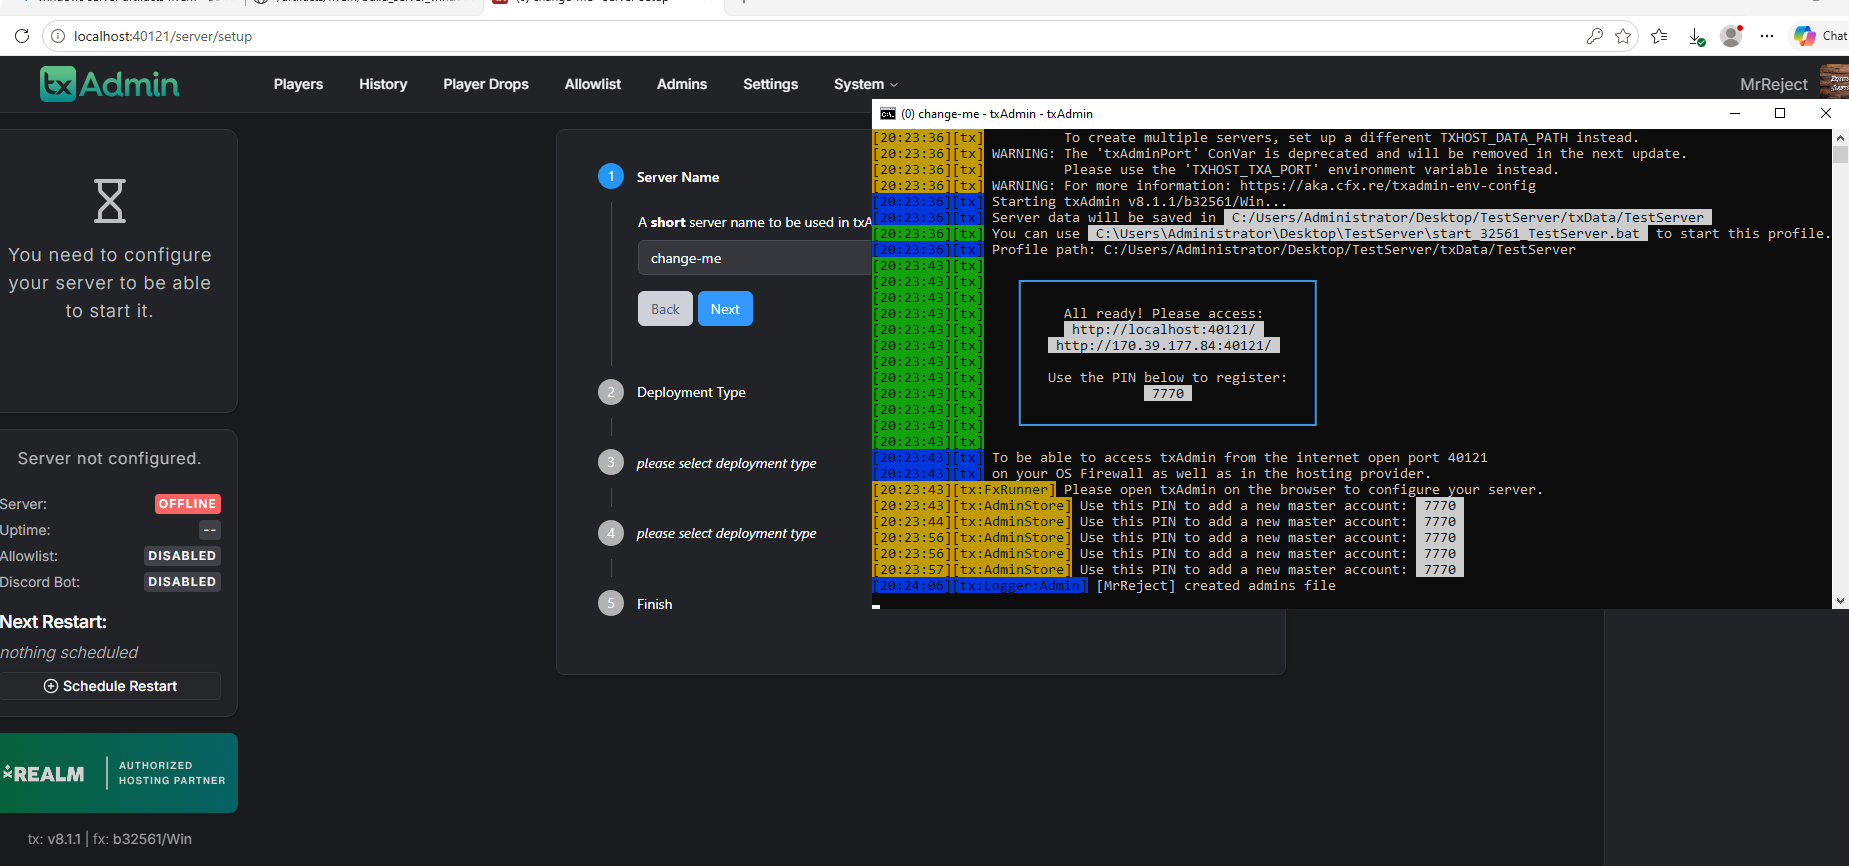This screenshot has height=866, width=1849.
Task: Open the Player Drops page
Action: coord(486,84)
